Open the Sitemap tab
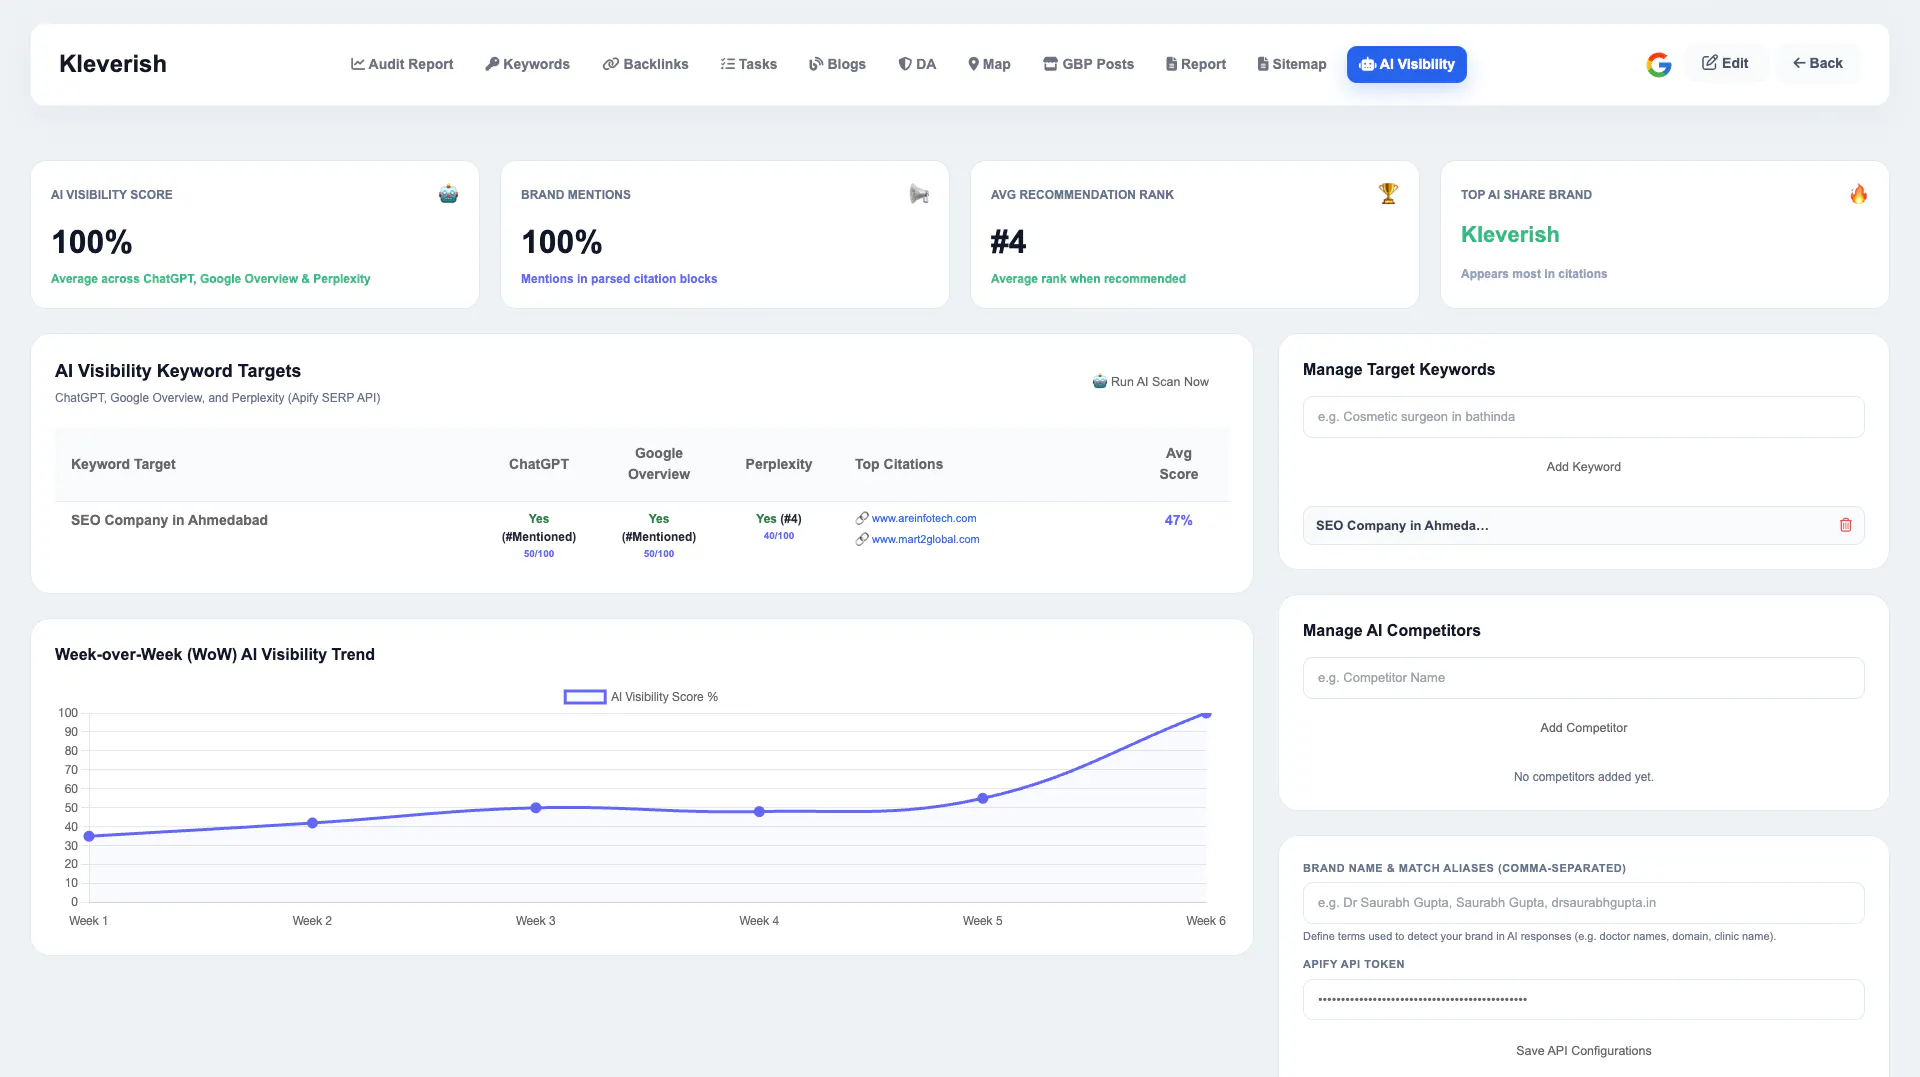This screenshot has height=1077, width=1920. pyautogui.click(x=1292, y=64)
